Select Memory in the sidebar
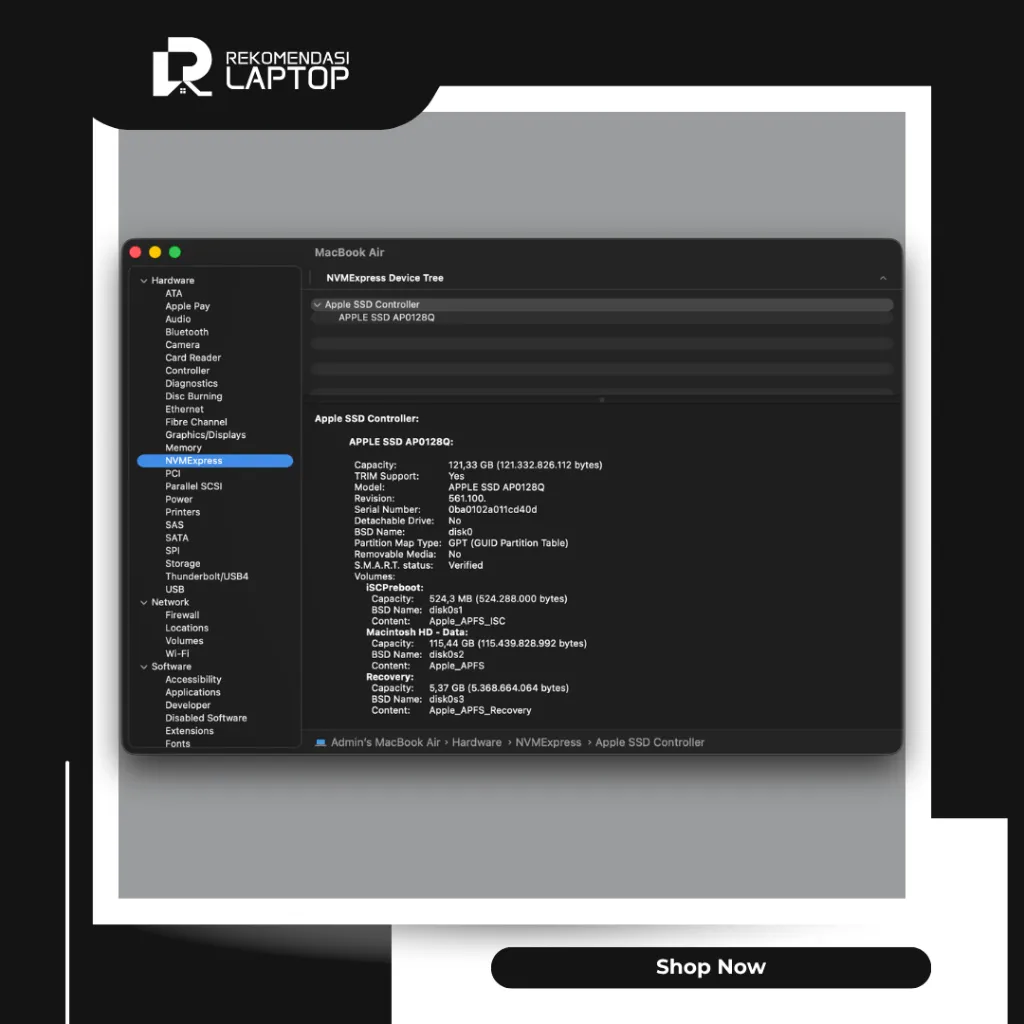 pyautogui.click(x=183, y=448)
